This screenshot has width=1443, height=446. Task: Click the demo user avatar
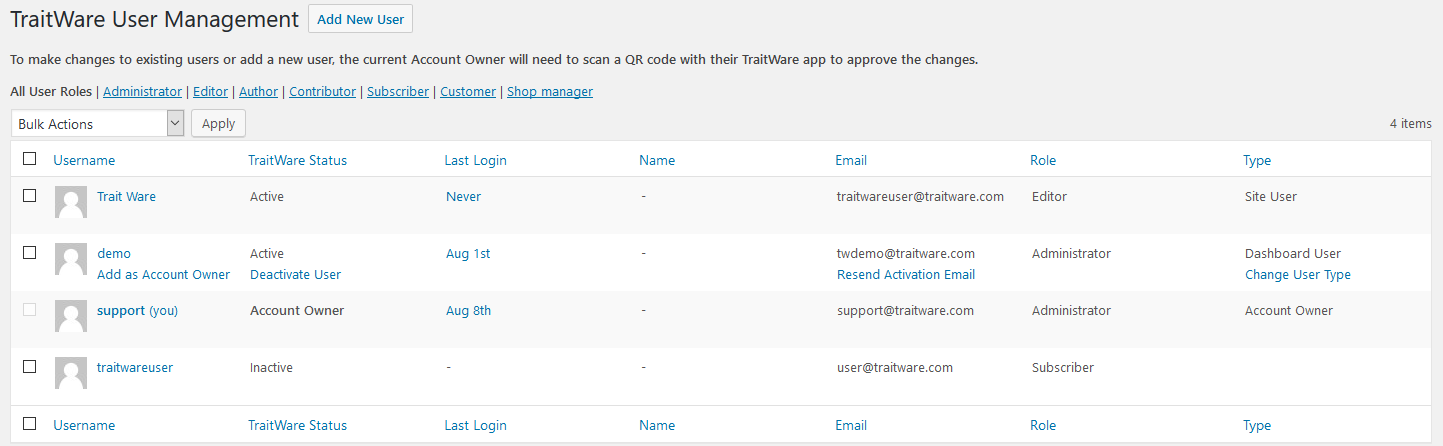click(x=70, y=259)
